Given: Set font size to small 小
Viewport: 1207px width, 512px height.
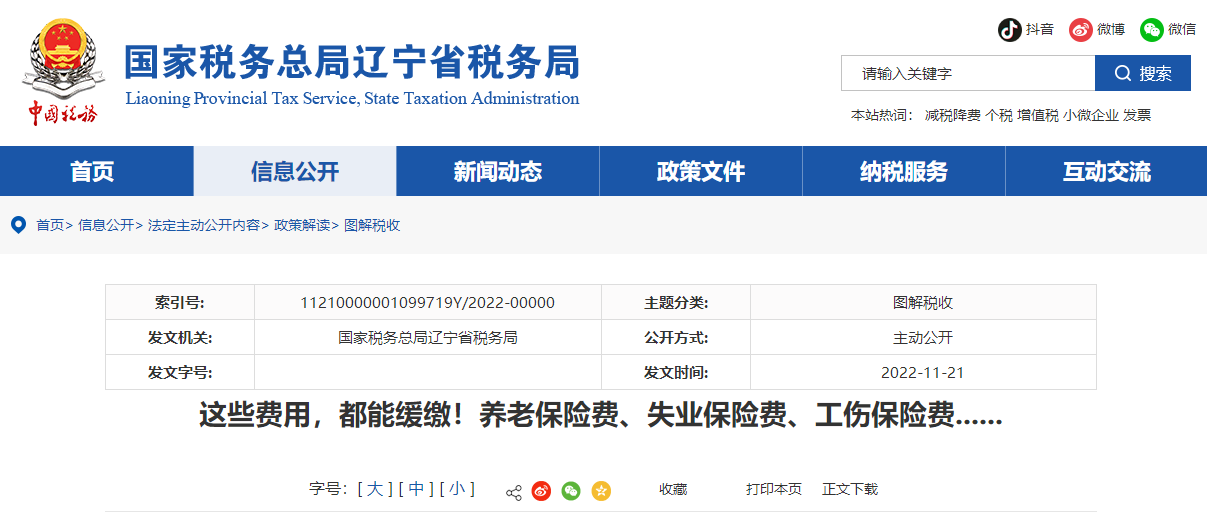Looking at the screenshot, I should pyautogui.click(x=457, y=489).
